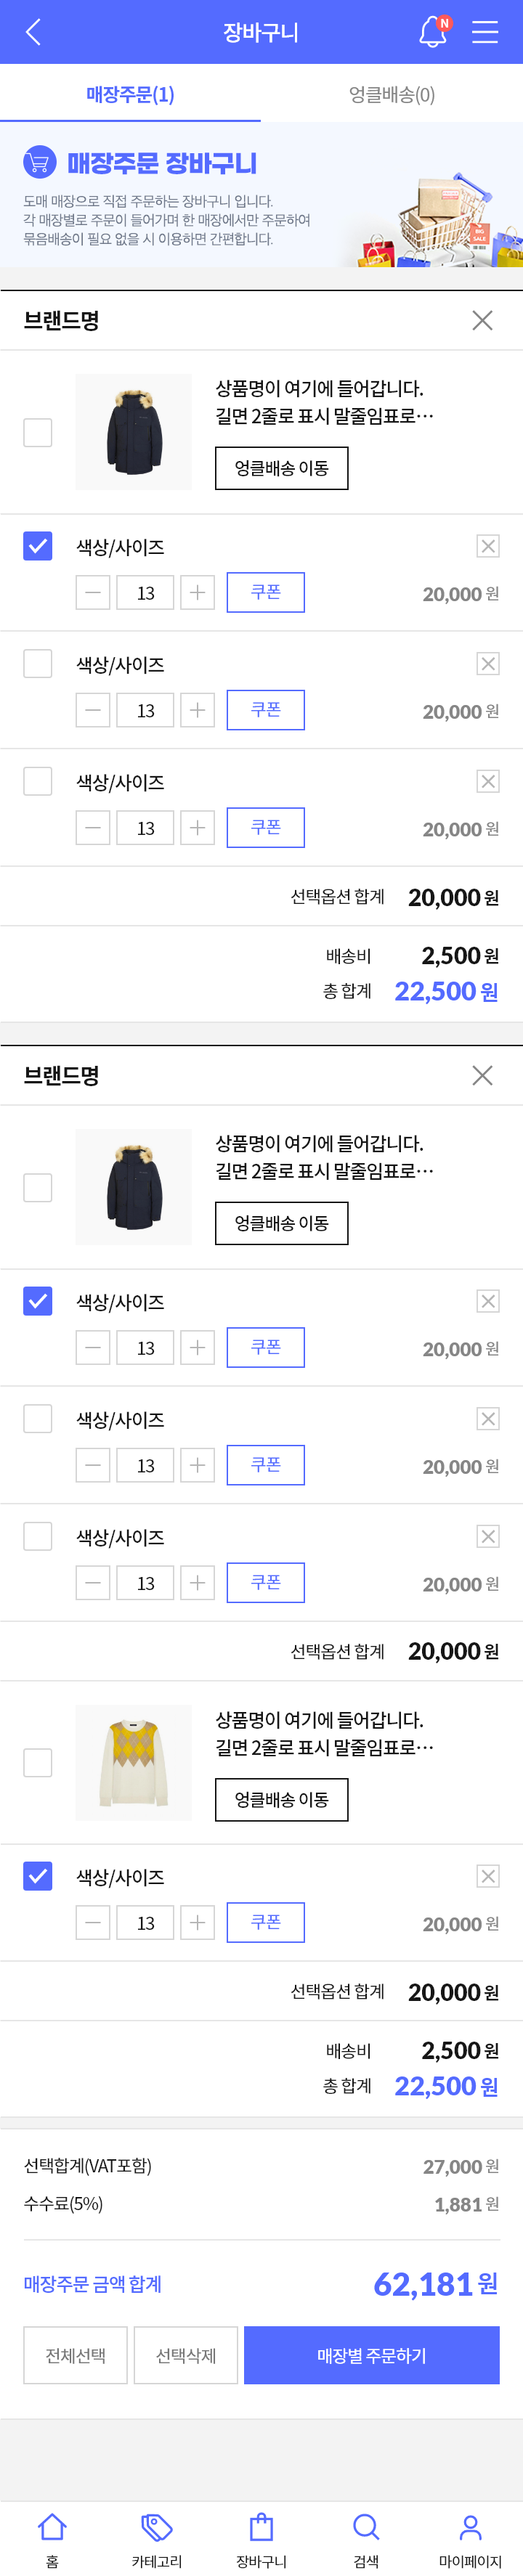
Task: Uncheck the first checked 색상/사이즈 option
Action: coord(38,546)
